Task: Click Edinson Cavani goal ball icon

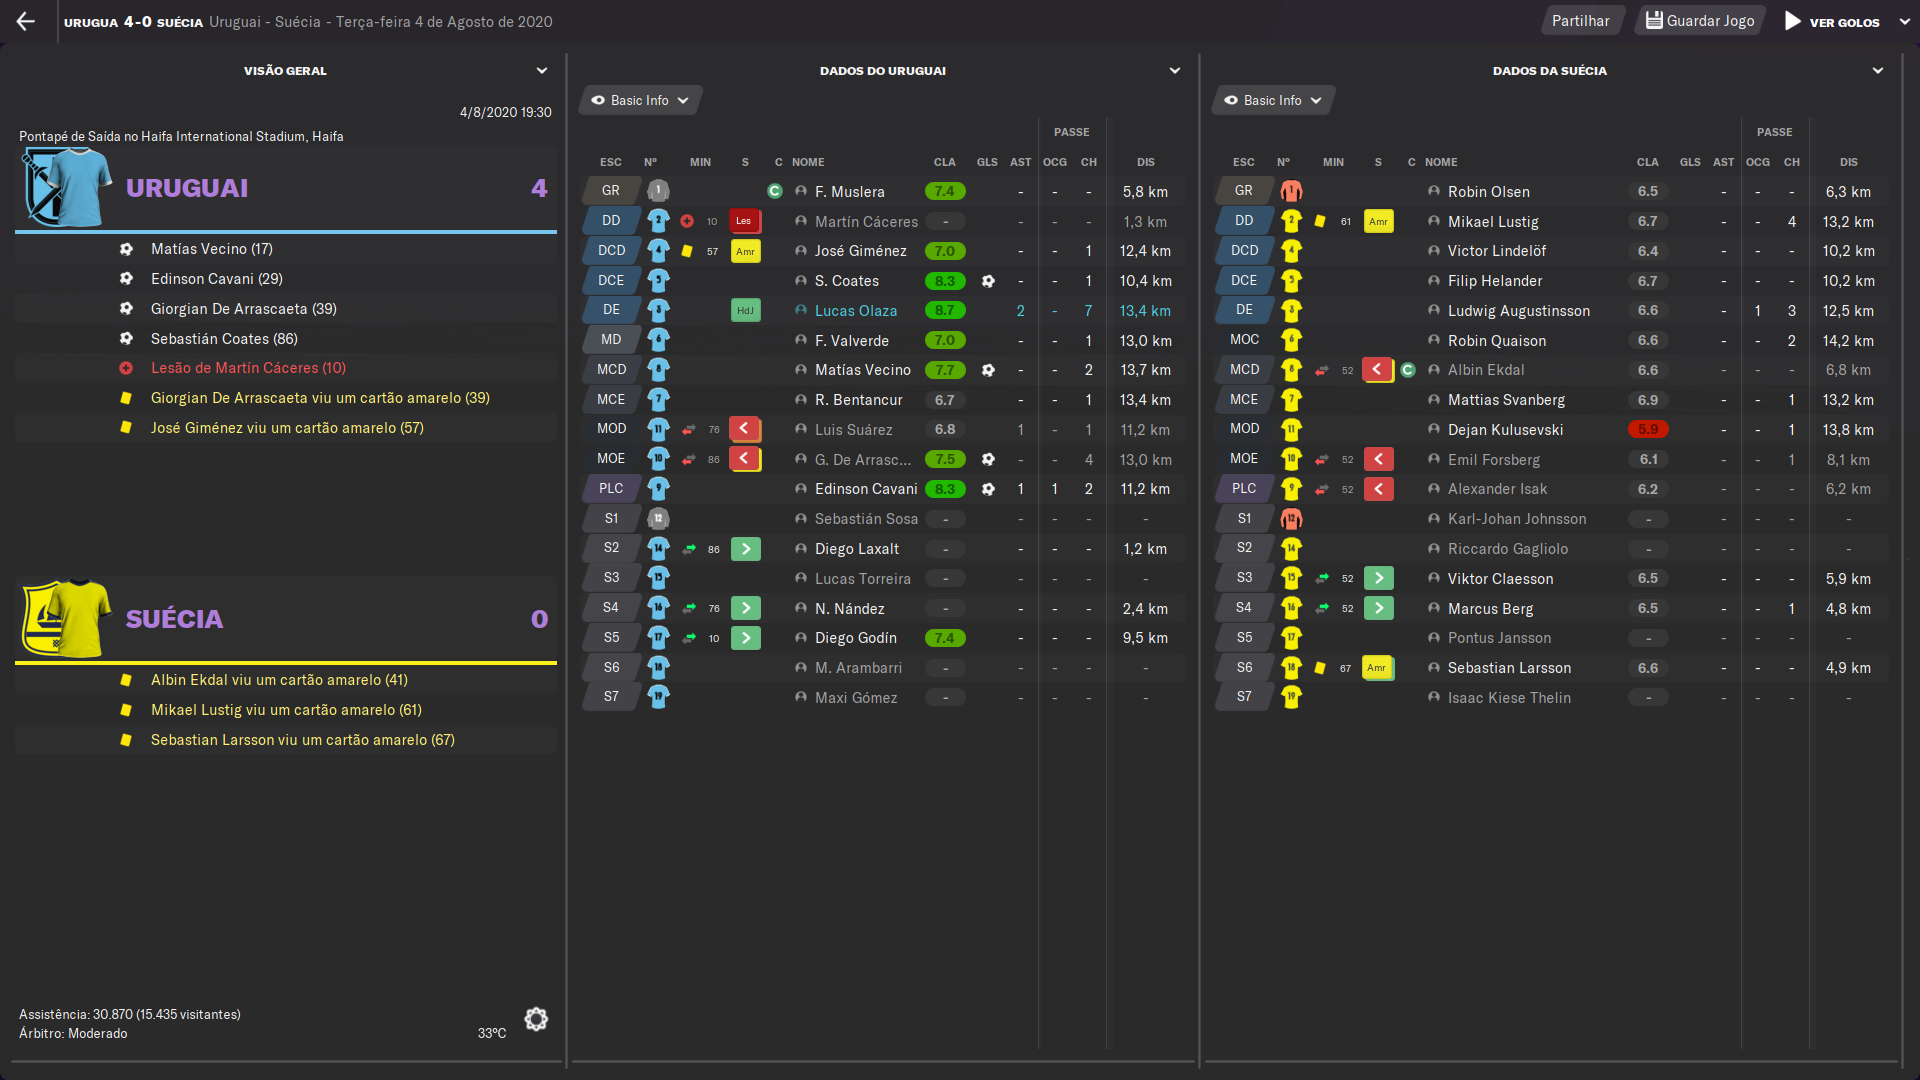Action: tap(988, 489)
